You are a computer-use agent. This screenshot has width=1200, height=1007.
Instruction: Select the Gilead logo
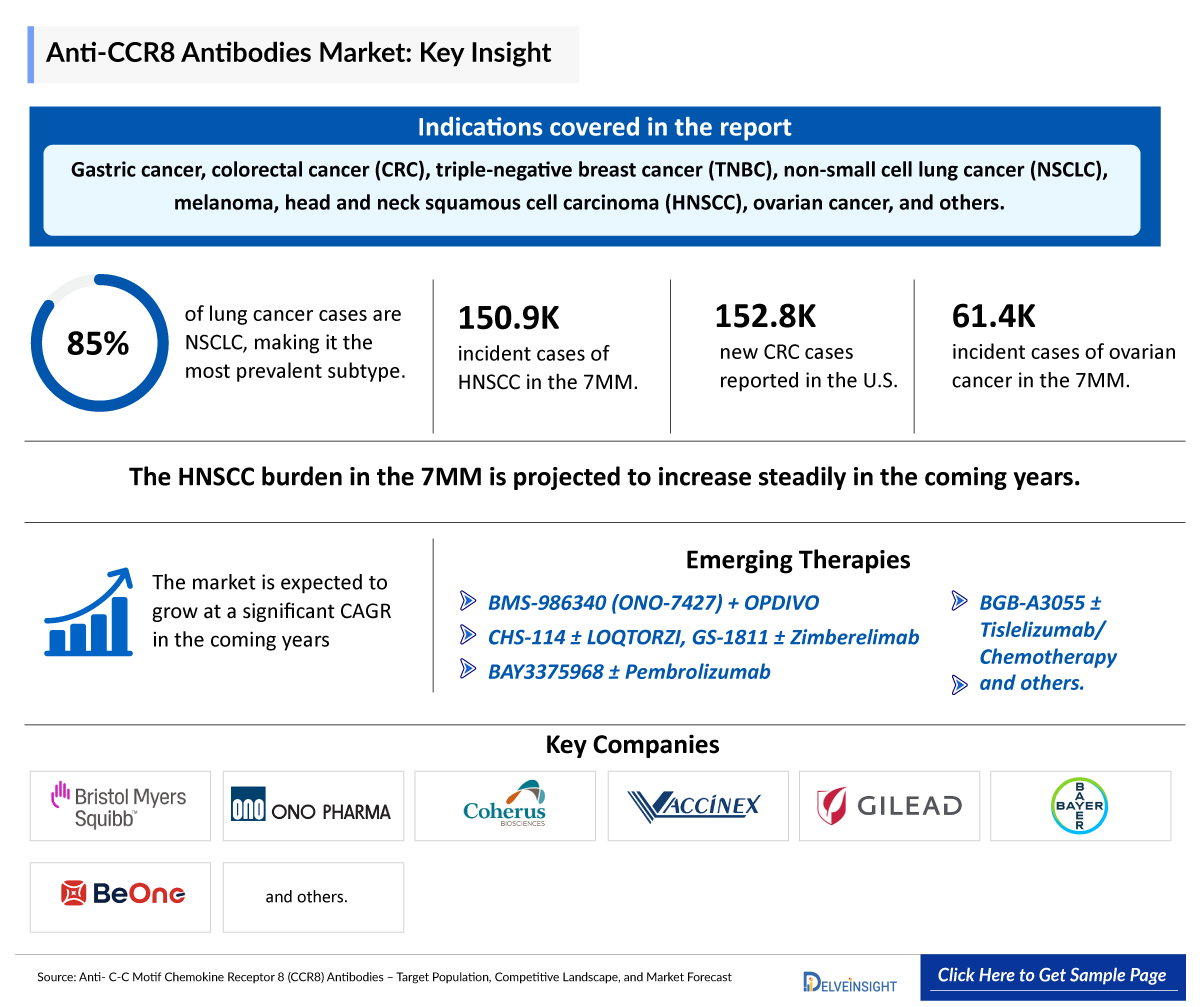pyautogui.click(x=888, y=805)
